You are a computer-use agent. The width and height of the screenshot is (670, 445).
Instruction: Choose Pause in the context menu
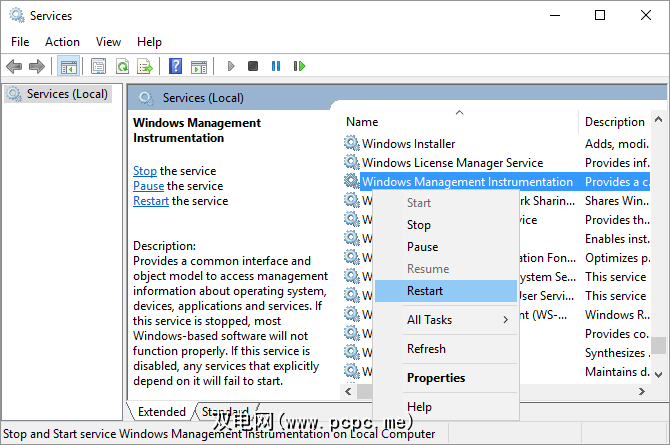pos(446,247)
